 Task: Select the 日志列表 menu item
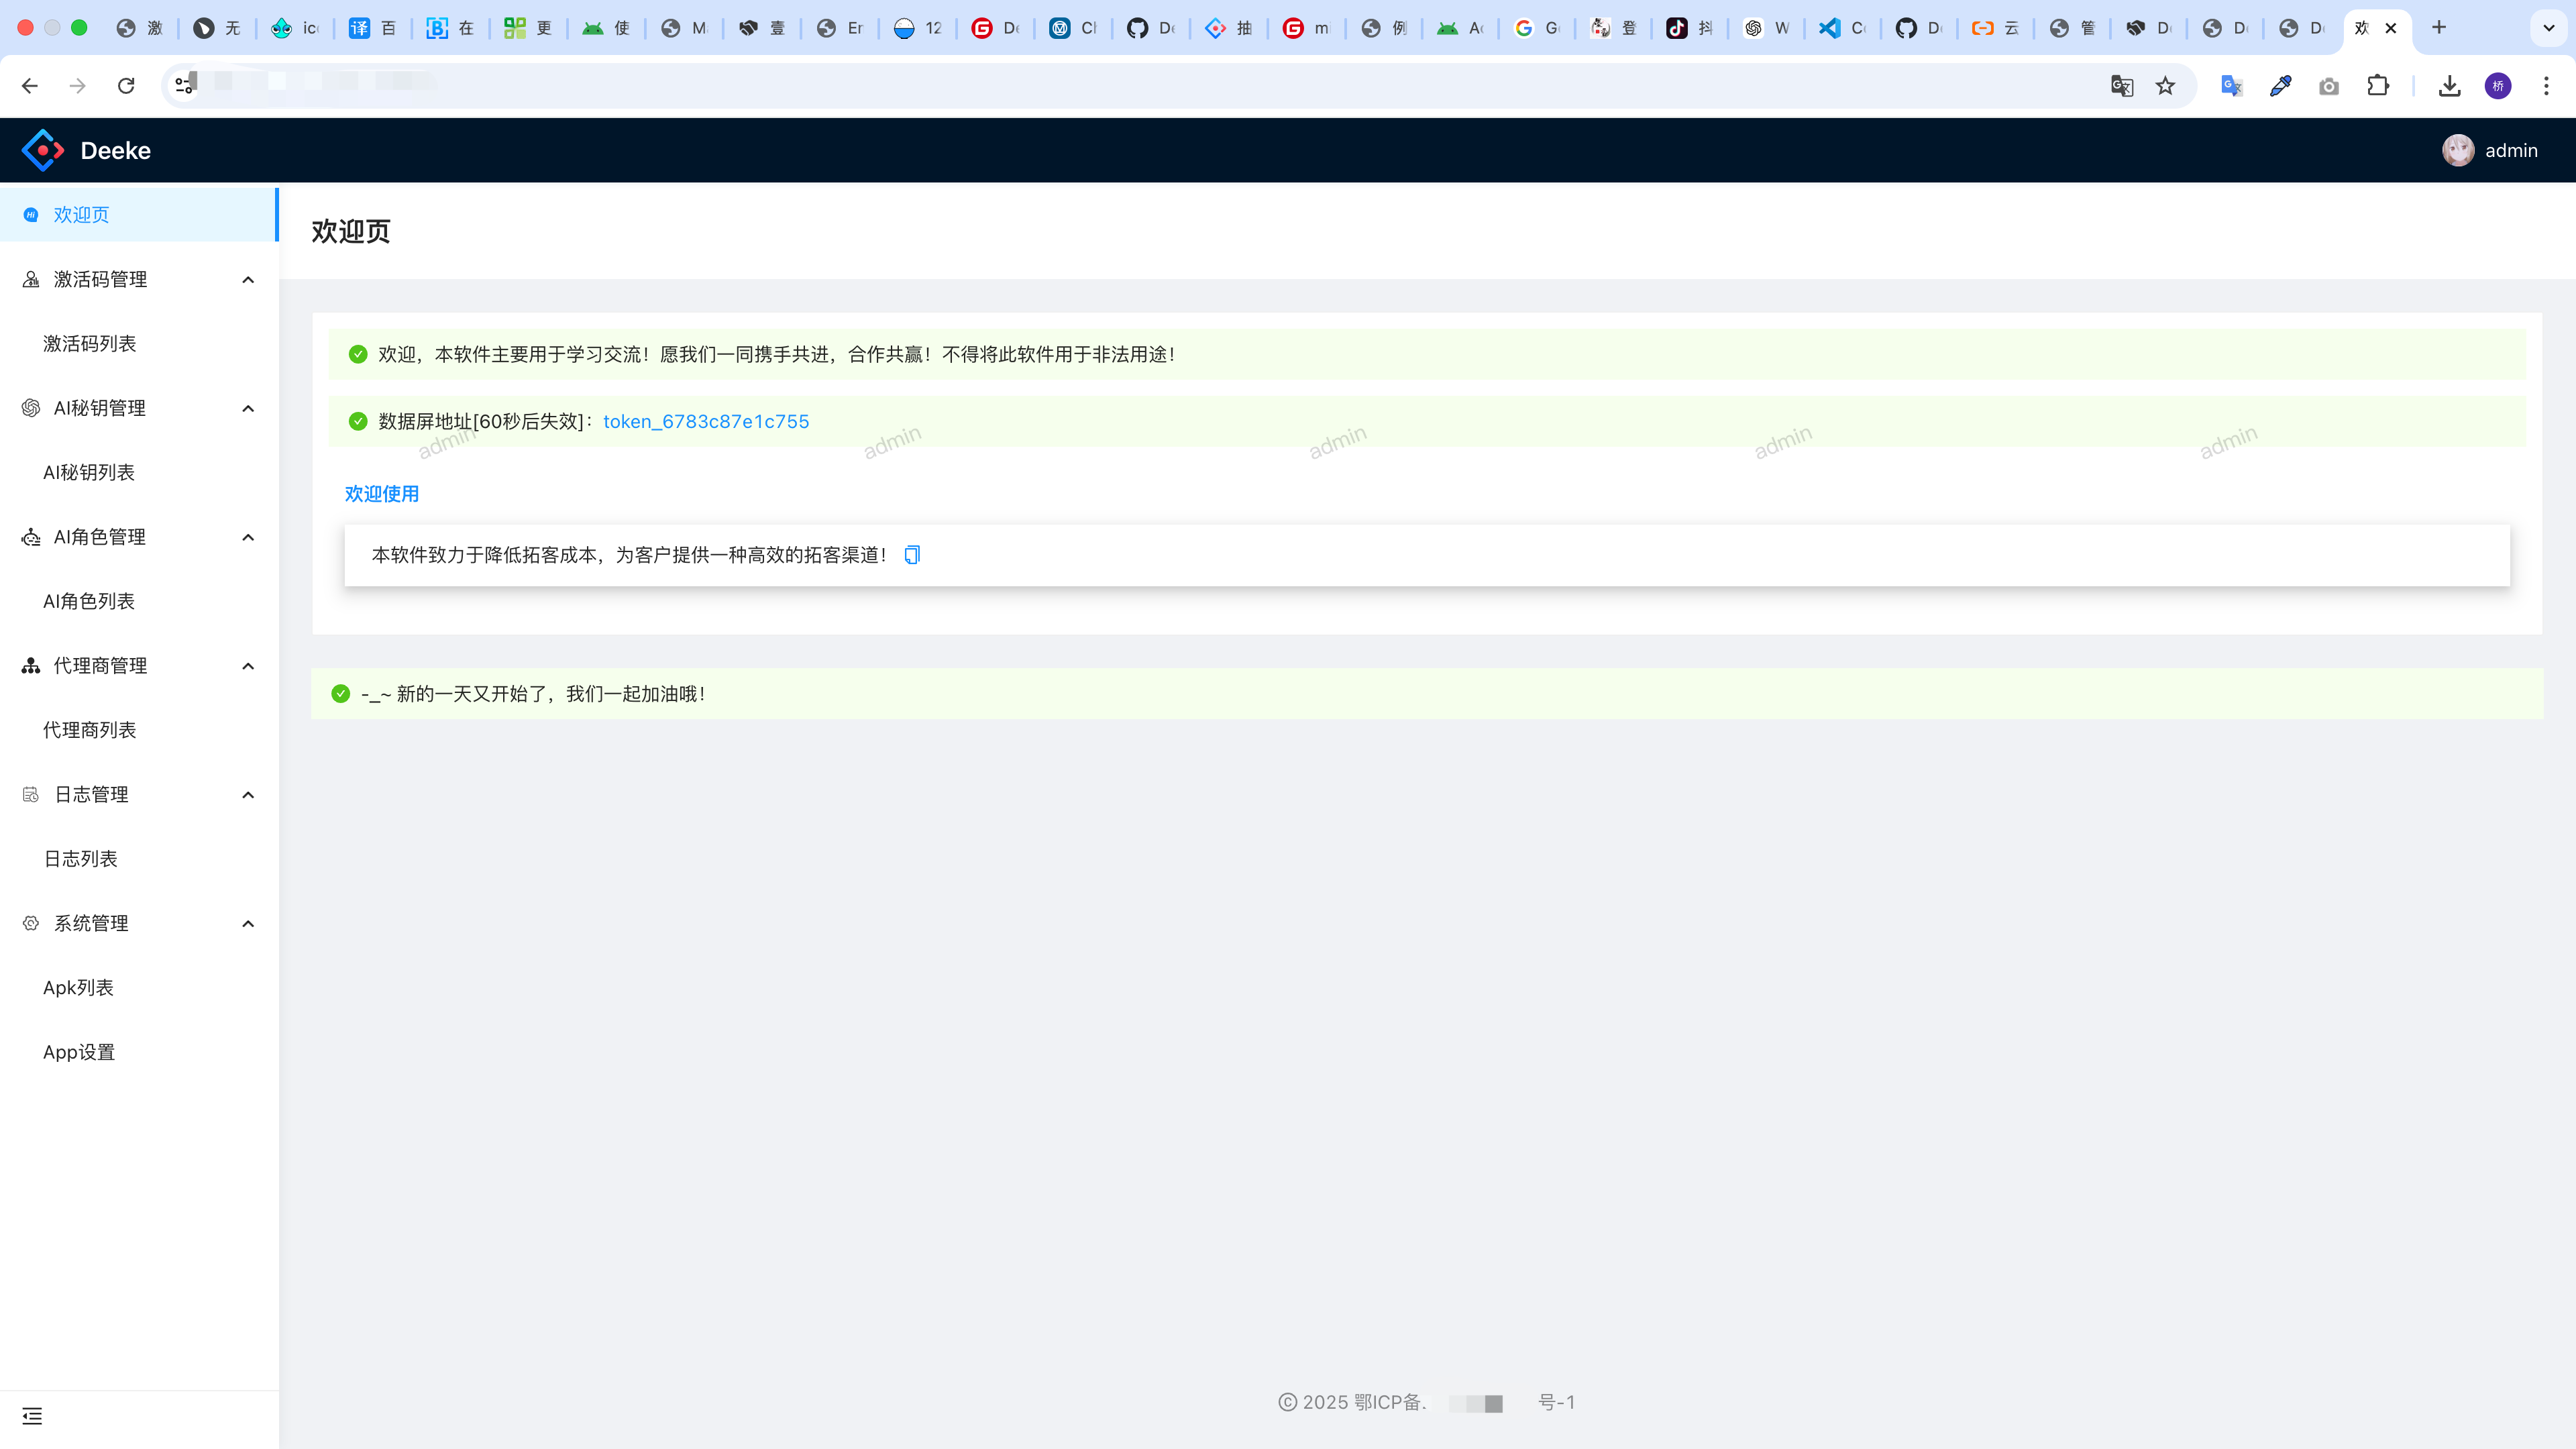tap(80, 859)
